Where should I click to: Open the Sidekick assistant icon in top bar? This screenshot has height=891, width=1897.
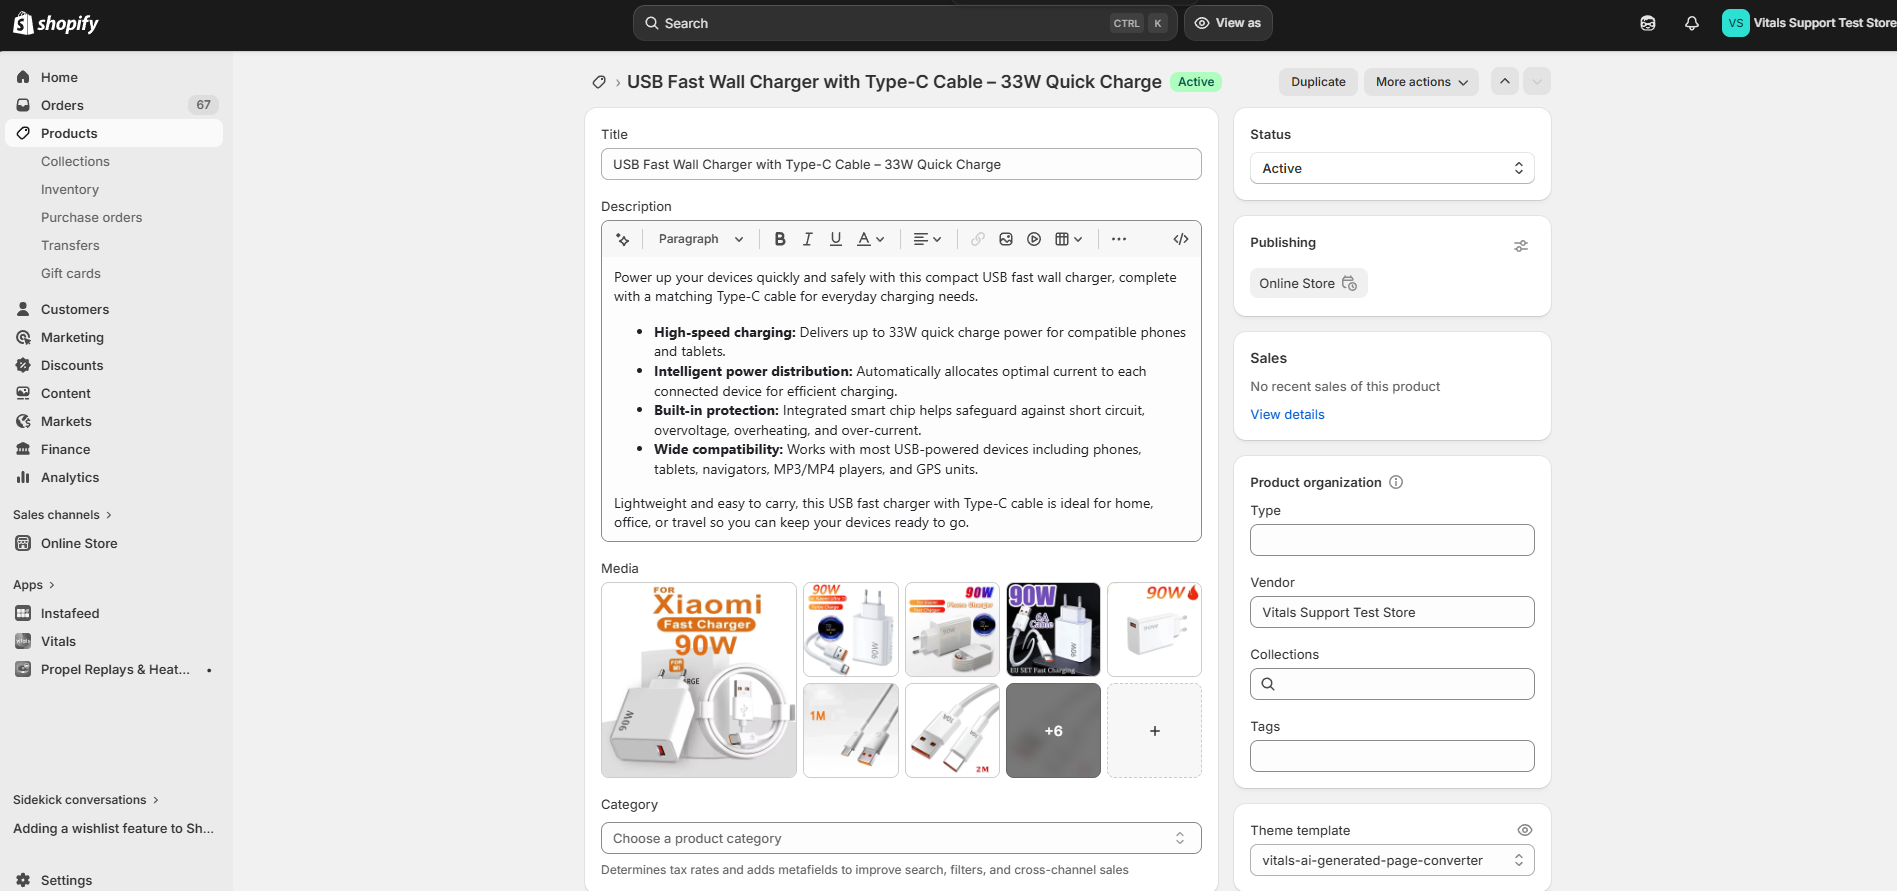tap(1648, 23)
